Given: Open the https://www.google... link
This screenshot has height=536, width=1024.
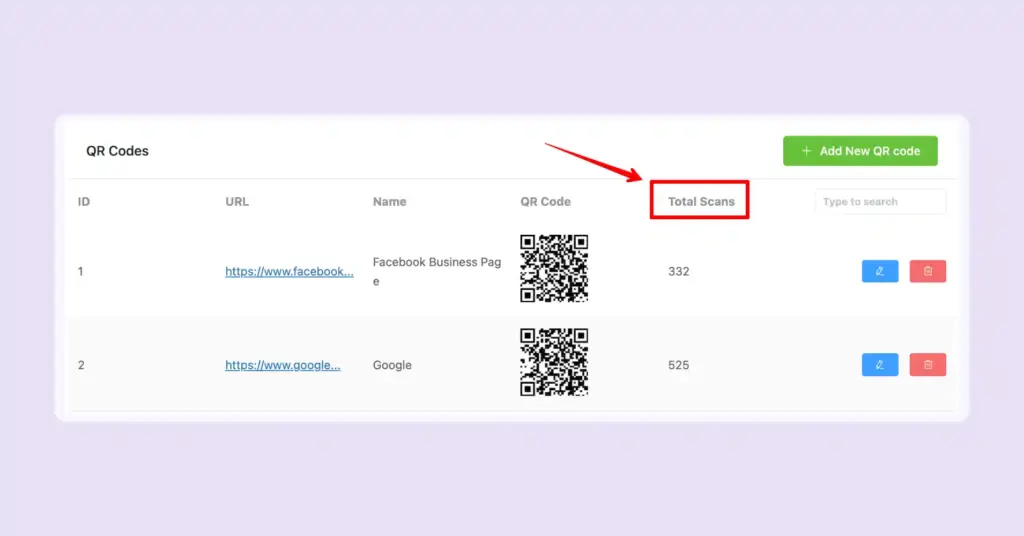Looking at the screenshot, I should pyautogui.click(x=283, y=365).
